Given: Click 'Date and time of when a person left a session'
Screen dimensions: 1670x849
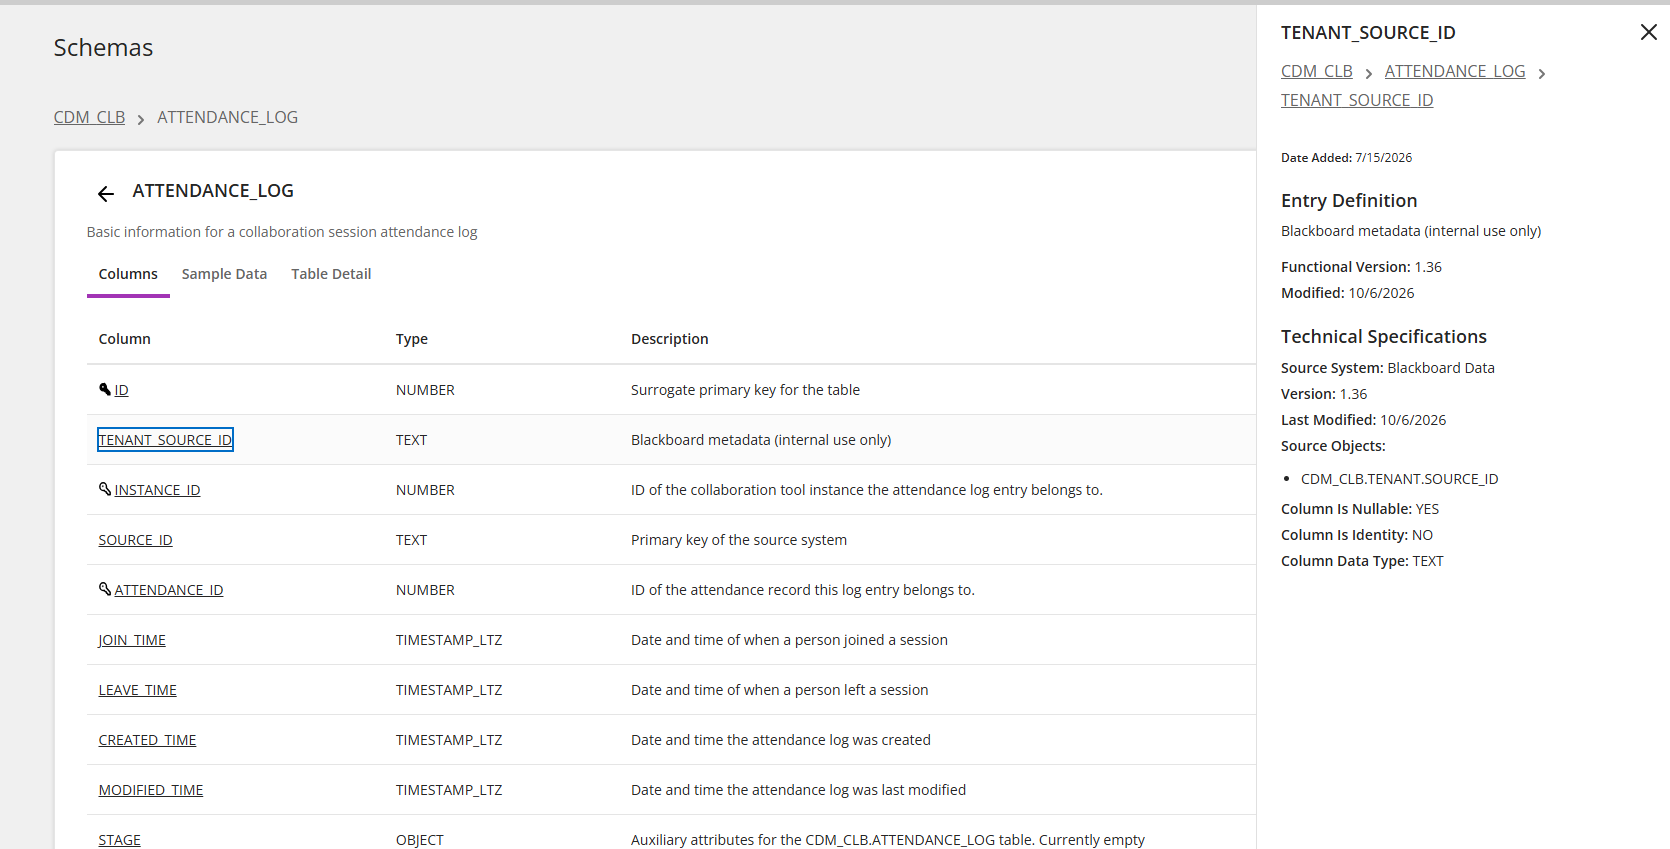Looking at the screenshot, I should (x=780, y=690).
